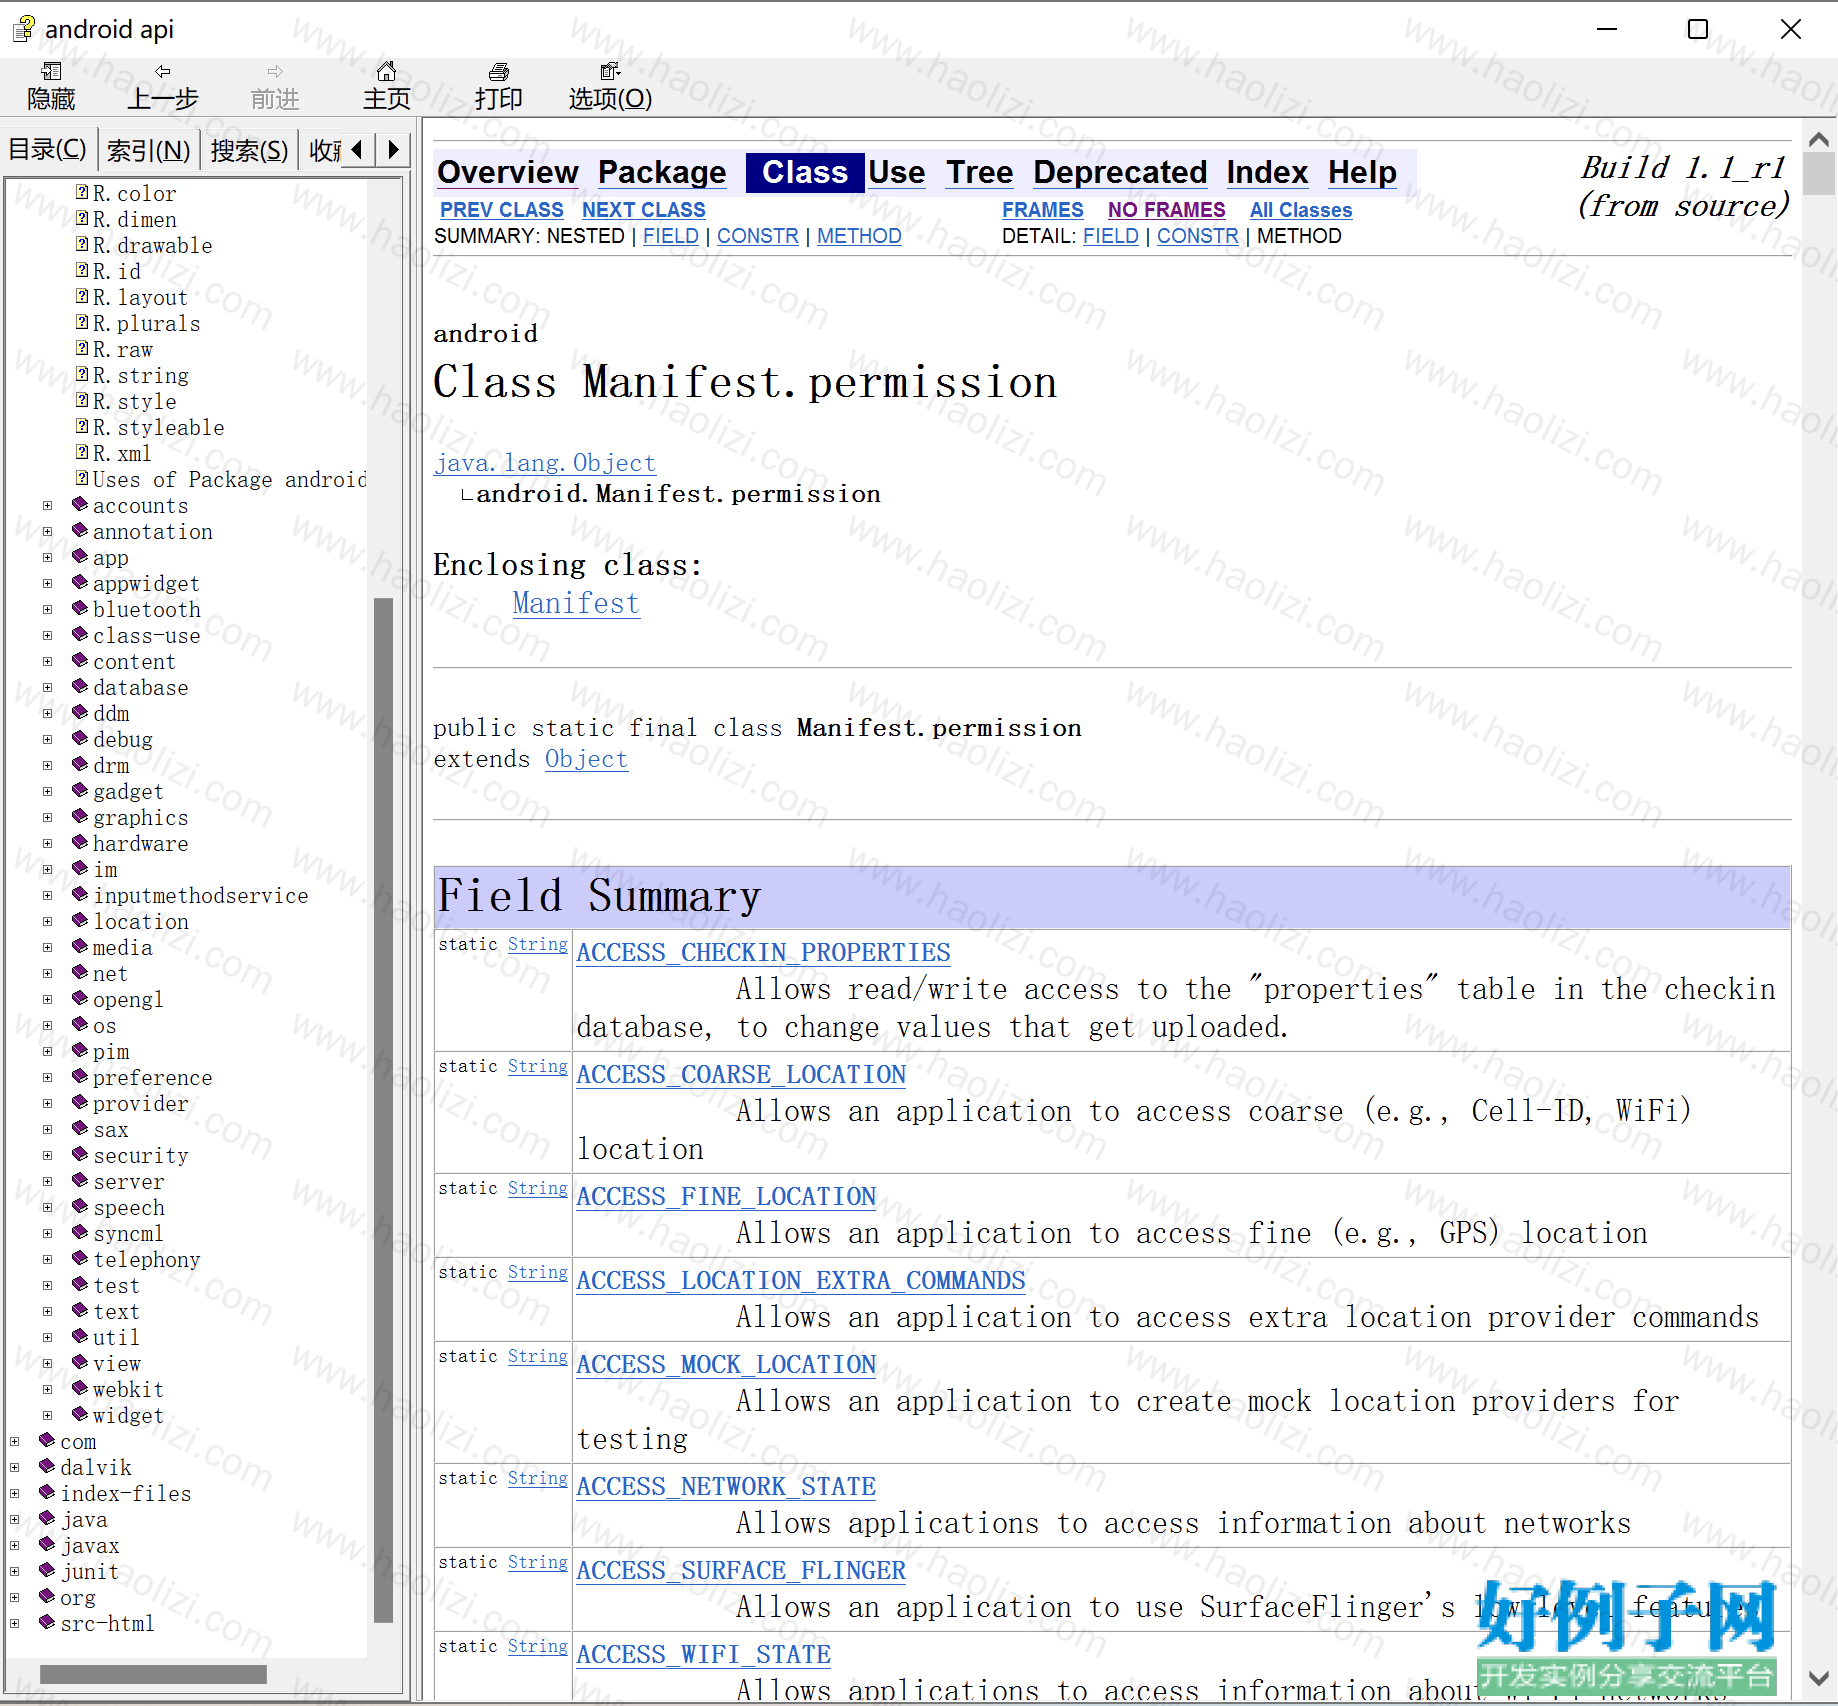The height and width of the screenshot is (1706, 1838).
Task: Open the ACCESS_WIFI_STATE field link
Action: coord(704,1654)
